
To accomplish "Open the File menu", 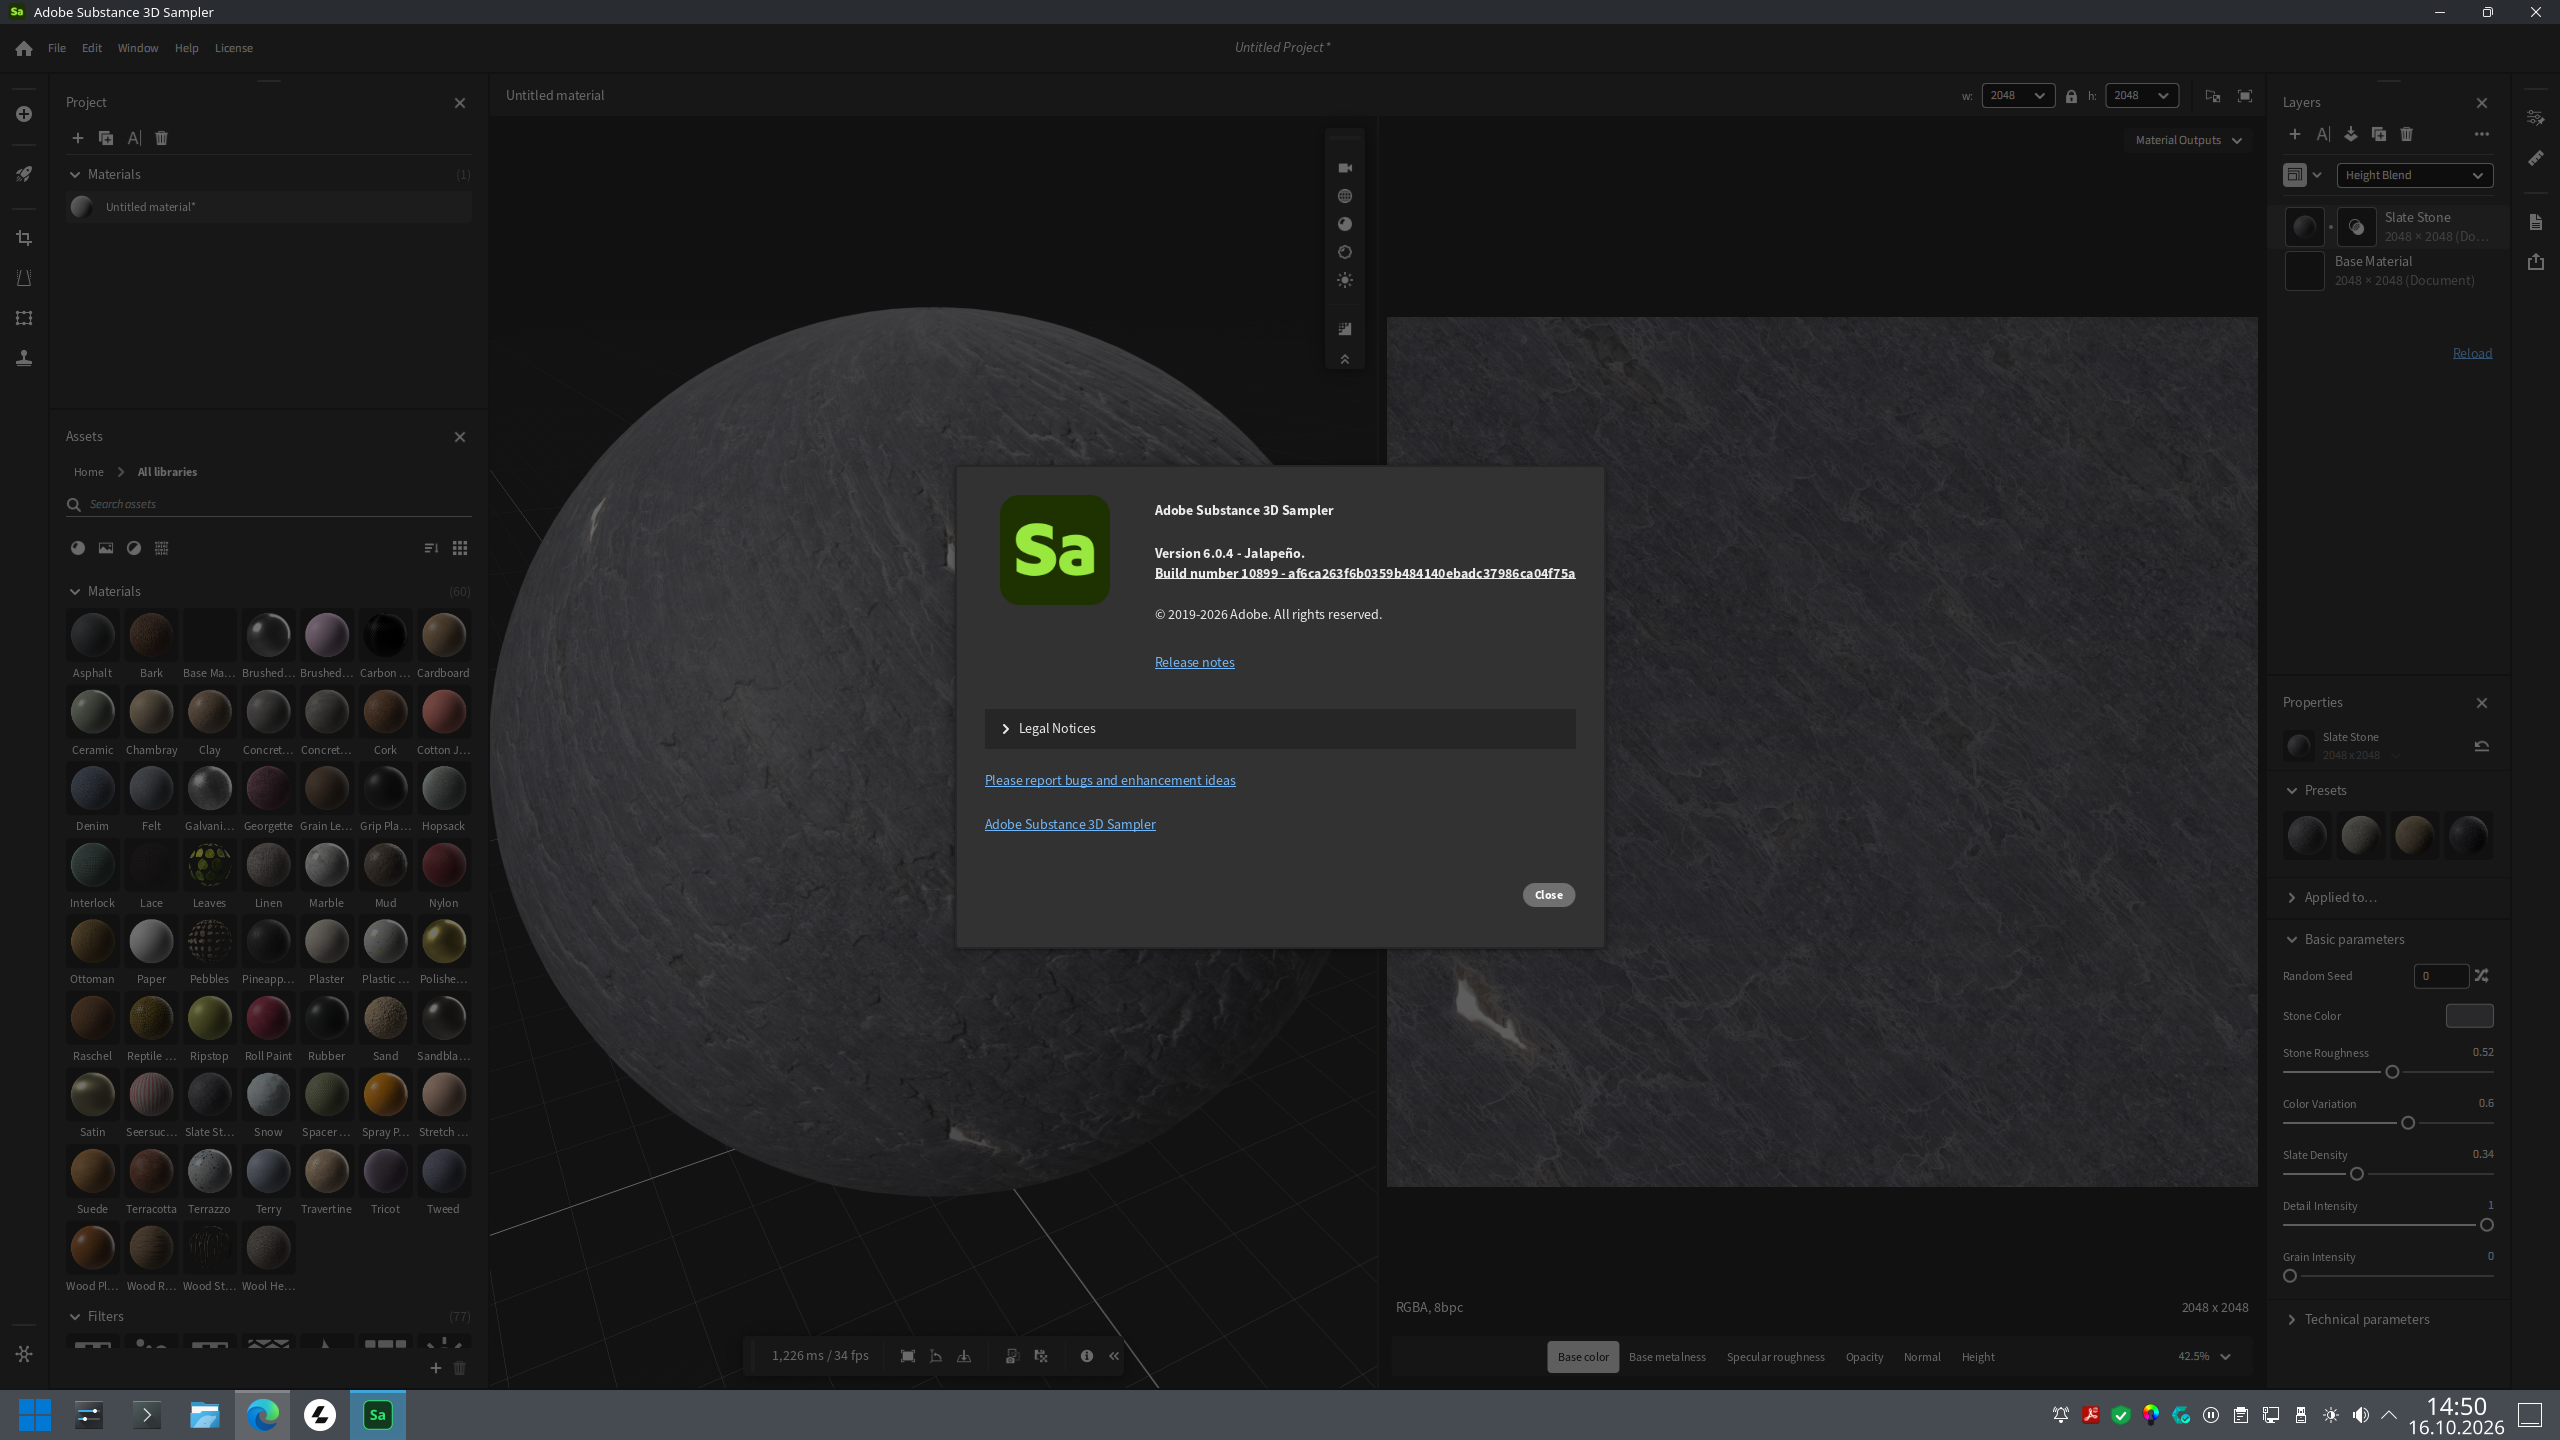I will click(x=57, y=48).
